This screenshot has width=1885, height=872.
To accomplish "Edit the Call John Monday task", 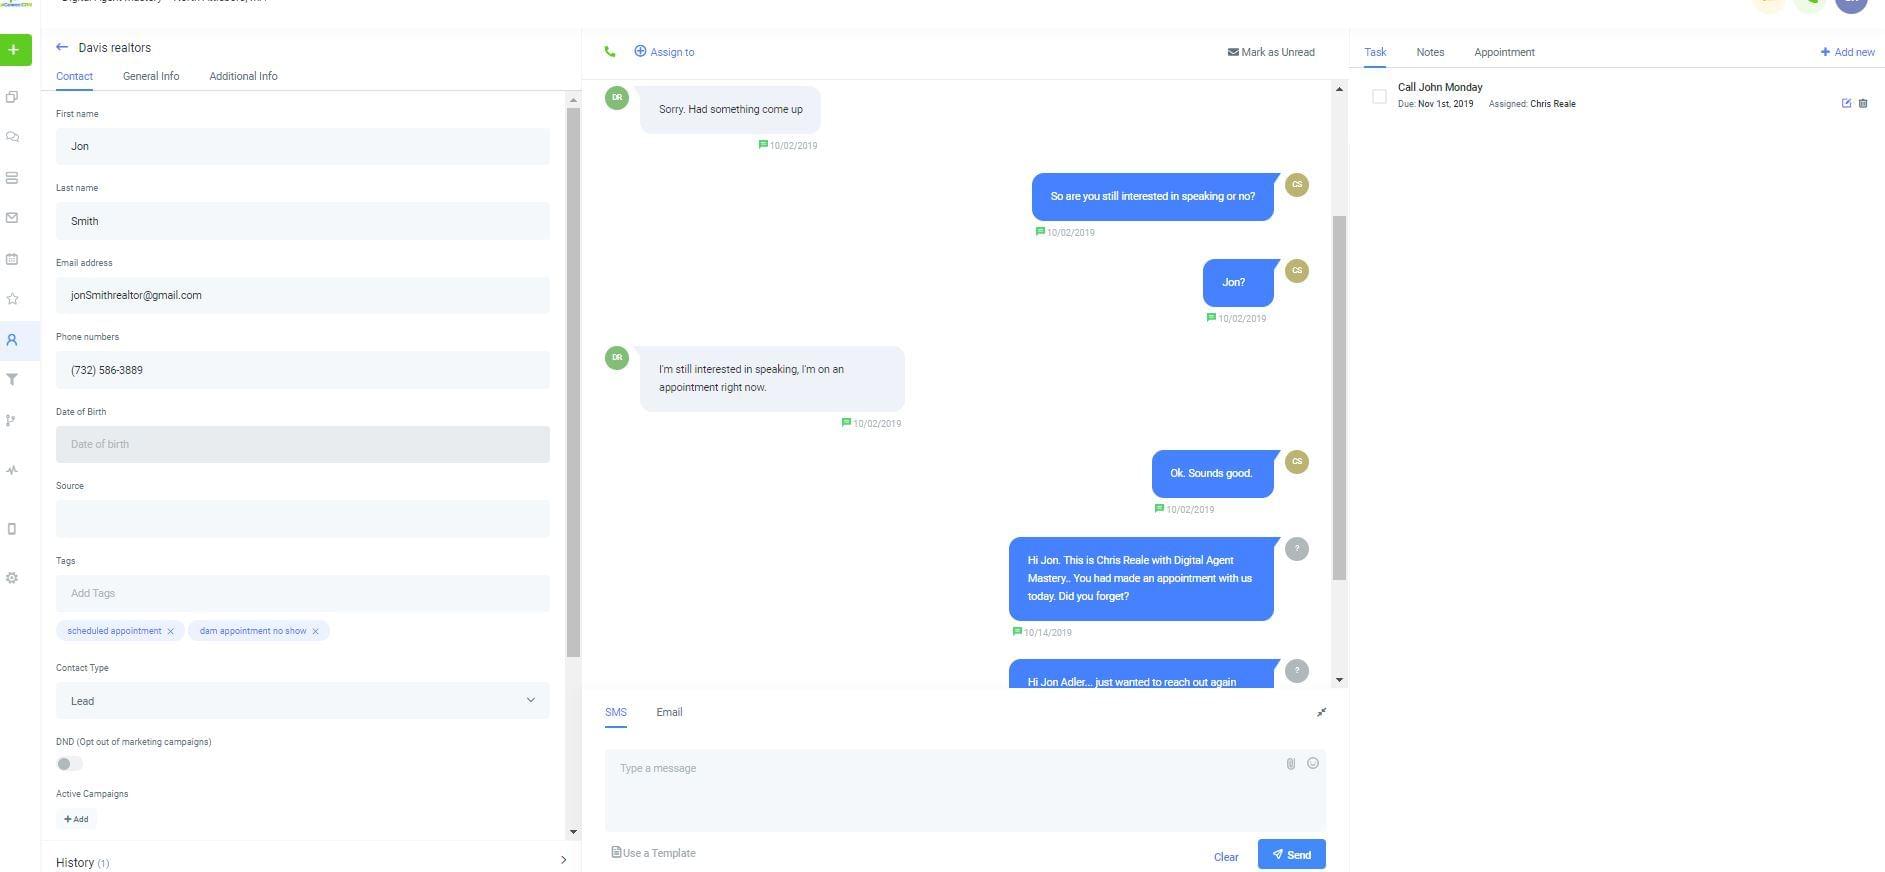I will (1846, 103).
